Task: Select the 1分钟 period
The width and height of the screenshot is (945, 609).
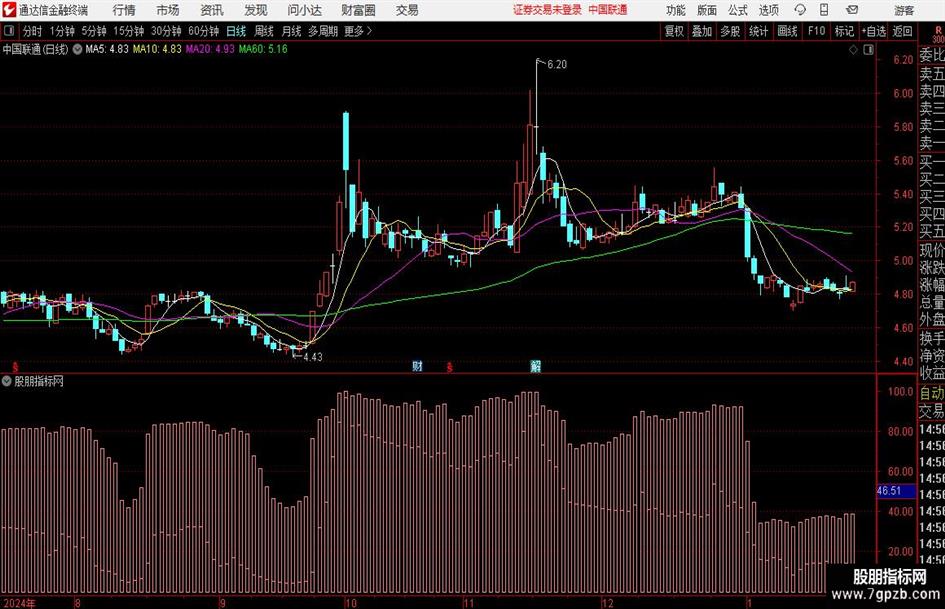Action: (61, 31)
